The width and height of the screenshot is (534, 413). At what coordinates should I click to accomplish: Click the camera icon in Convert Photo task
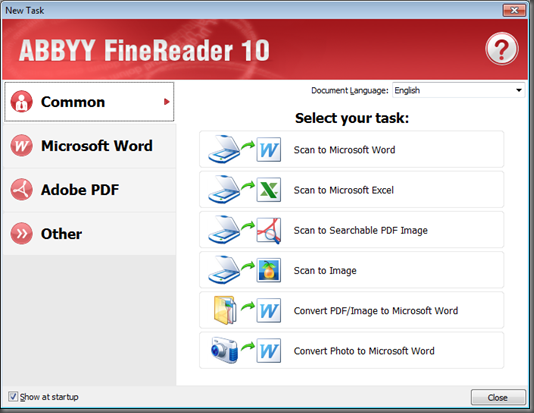[224, 350]
